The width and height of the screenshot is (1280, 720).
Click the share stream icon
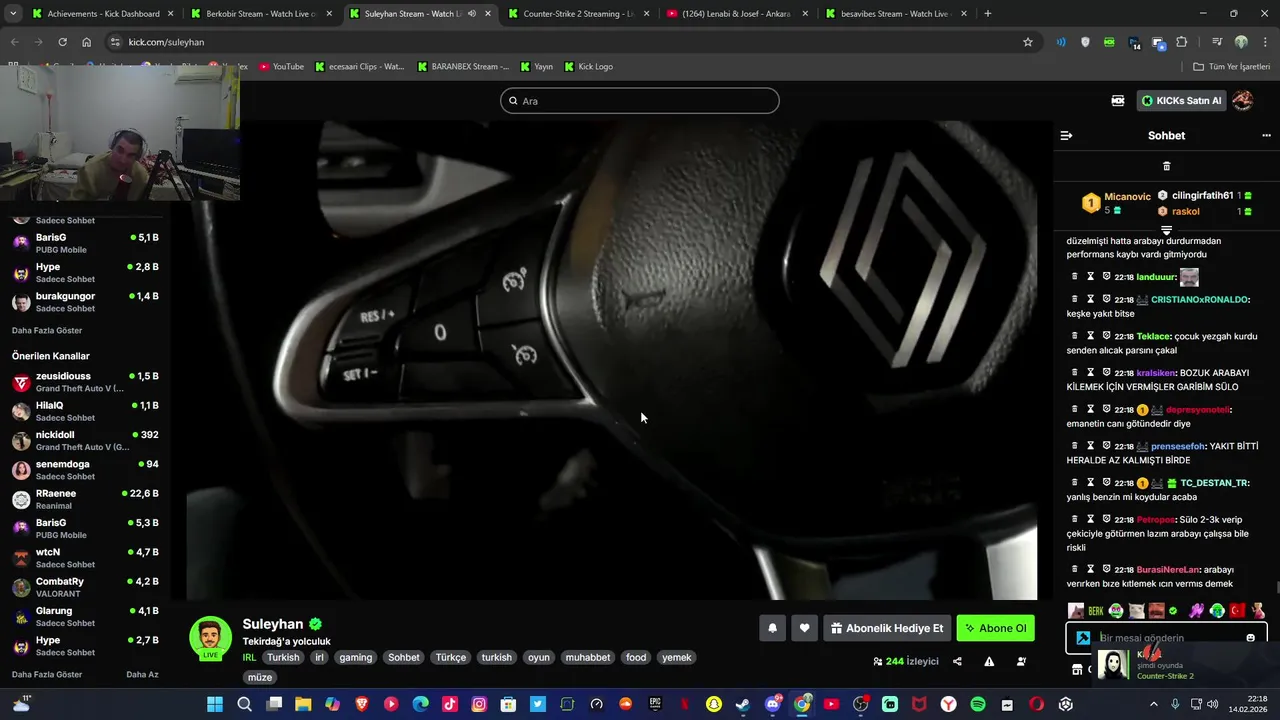(957, 661)
